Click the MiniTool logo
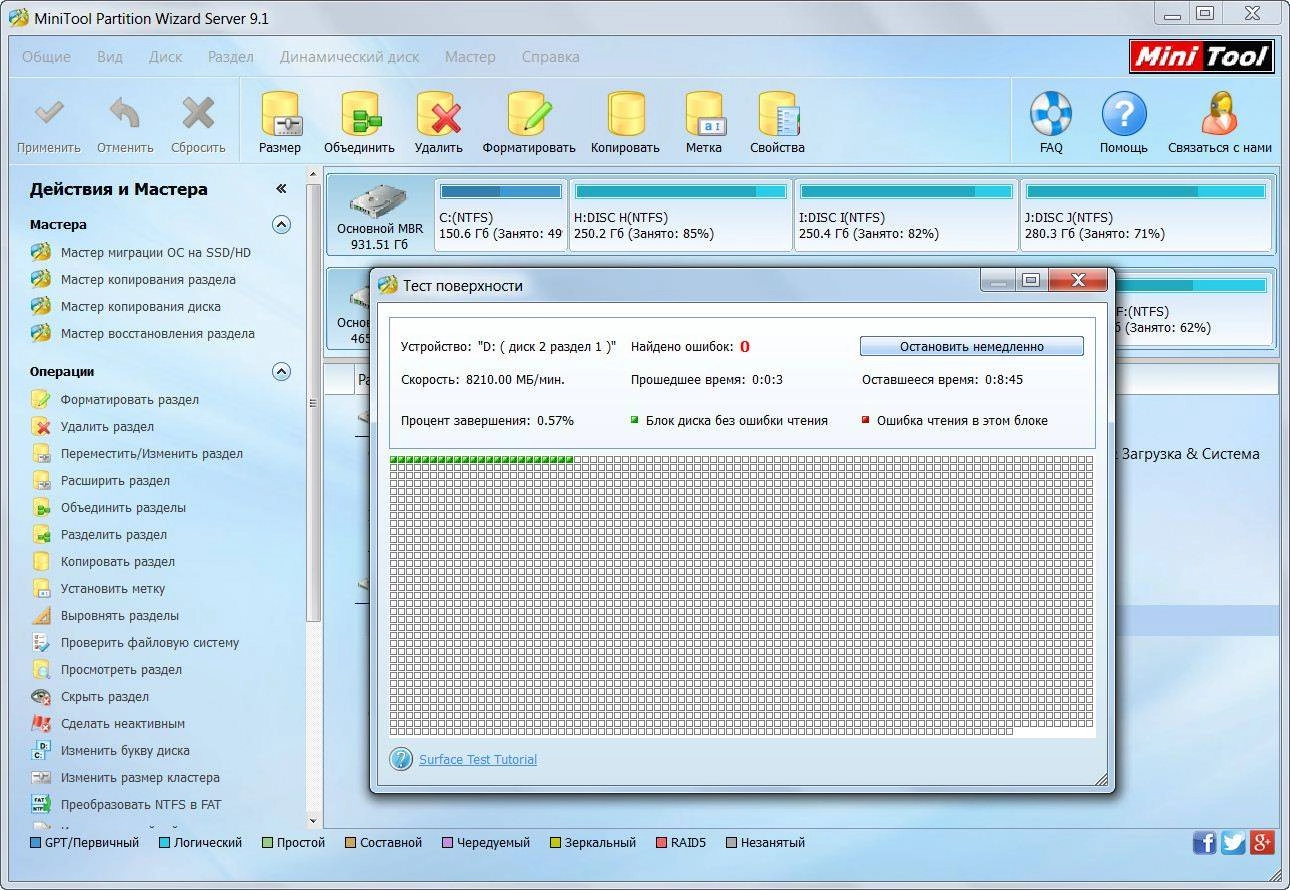Screen dimensions: 1290x890 [x=1202, y=57]
